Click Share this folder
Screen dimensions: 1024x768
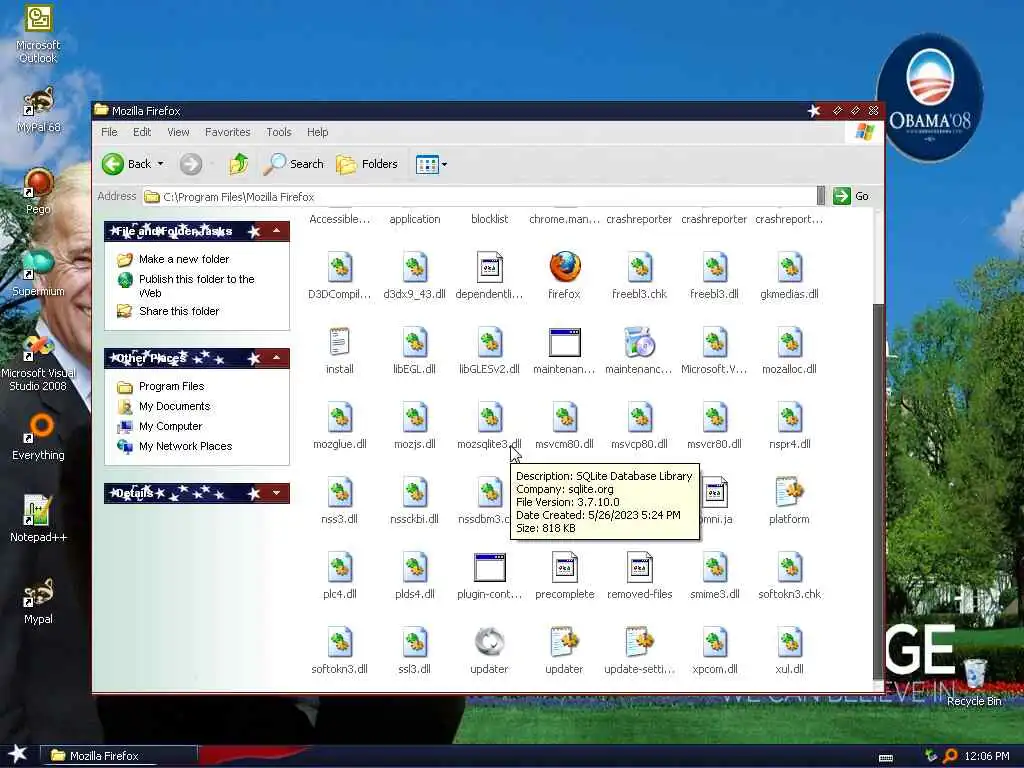click(179, 312)
